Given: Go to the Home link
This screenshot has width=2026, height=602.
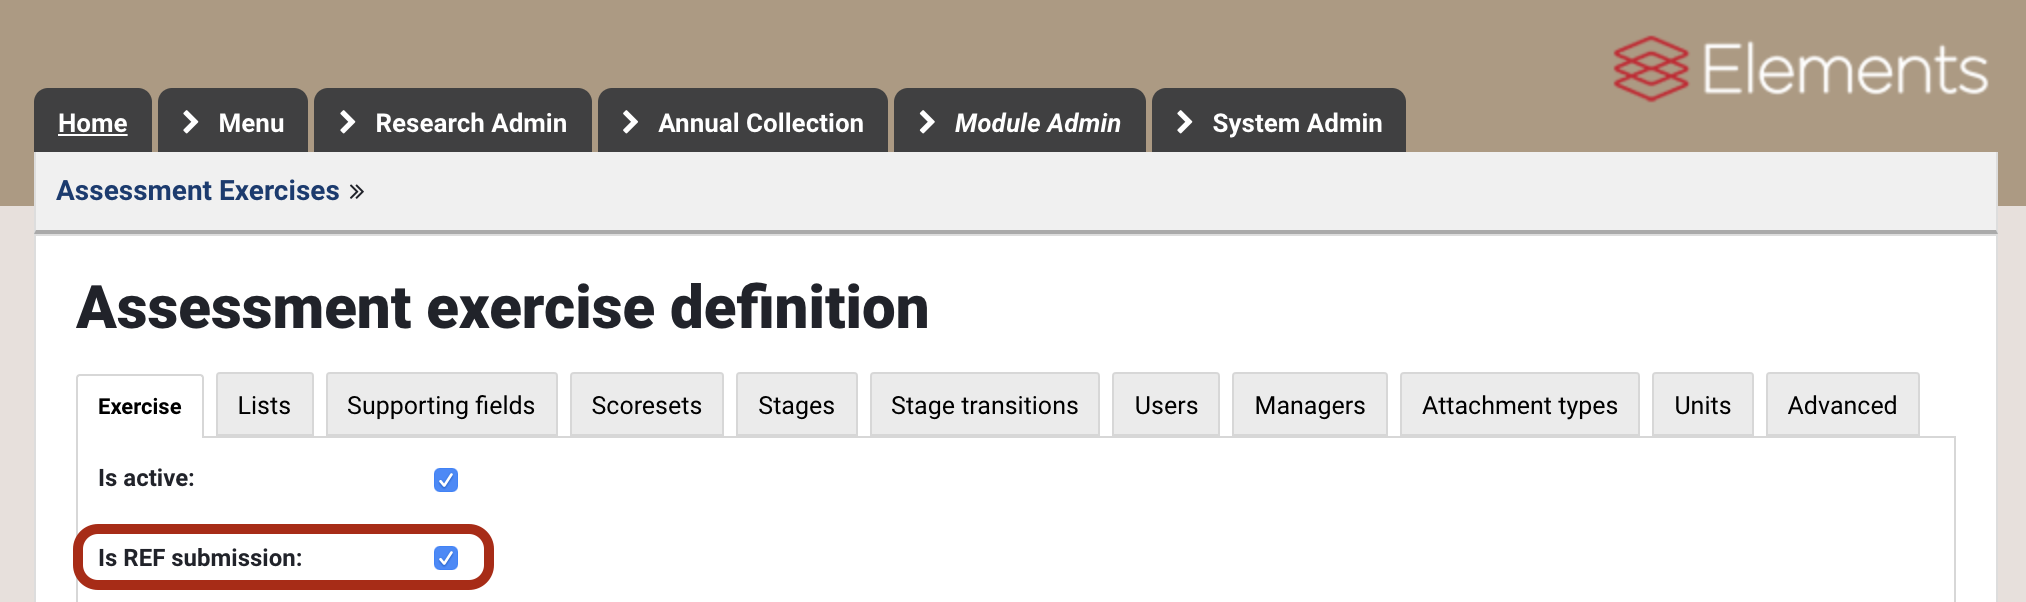Looking at the screenshot, I should click(x=93, y=123).
